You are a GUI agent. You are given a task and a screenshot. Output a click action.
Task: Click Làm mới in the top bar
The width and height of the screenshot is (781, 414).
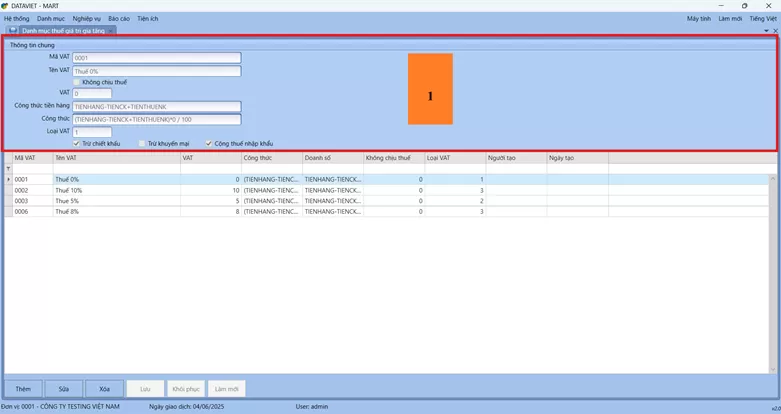(730, 18)
